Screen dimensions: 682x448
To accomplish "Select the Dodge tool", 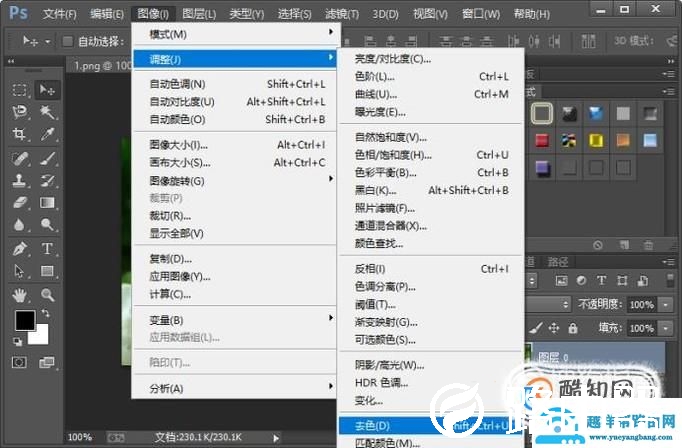I will (x=47, y=225).
